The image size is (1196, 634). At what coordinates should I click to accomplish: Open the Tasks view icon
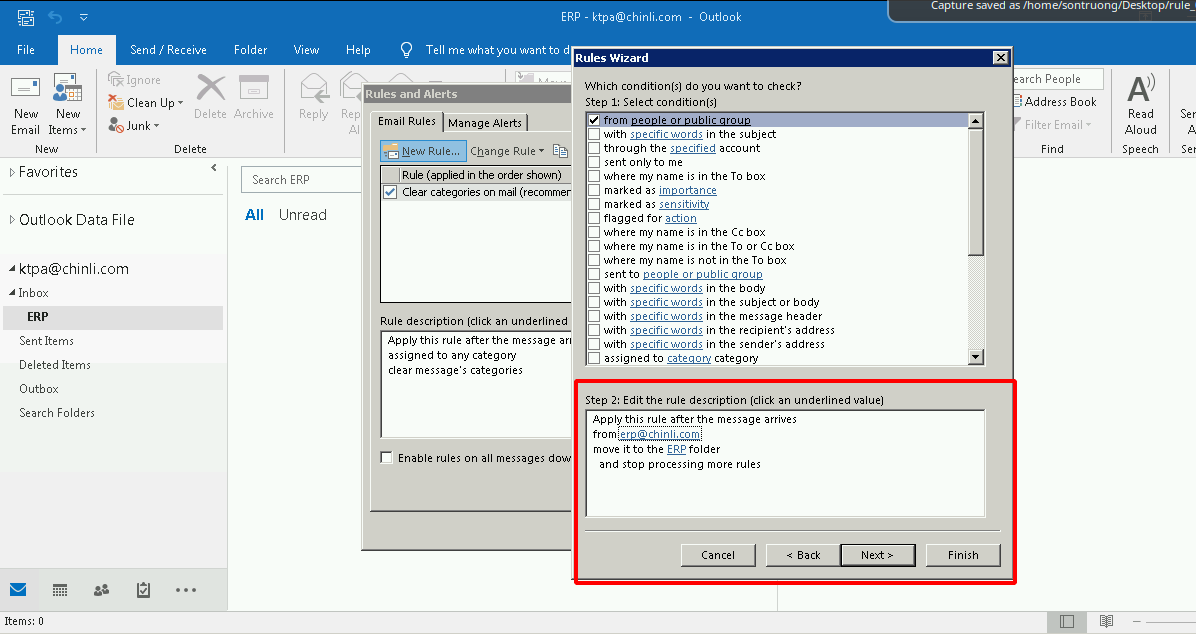[x=143, y=590]
